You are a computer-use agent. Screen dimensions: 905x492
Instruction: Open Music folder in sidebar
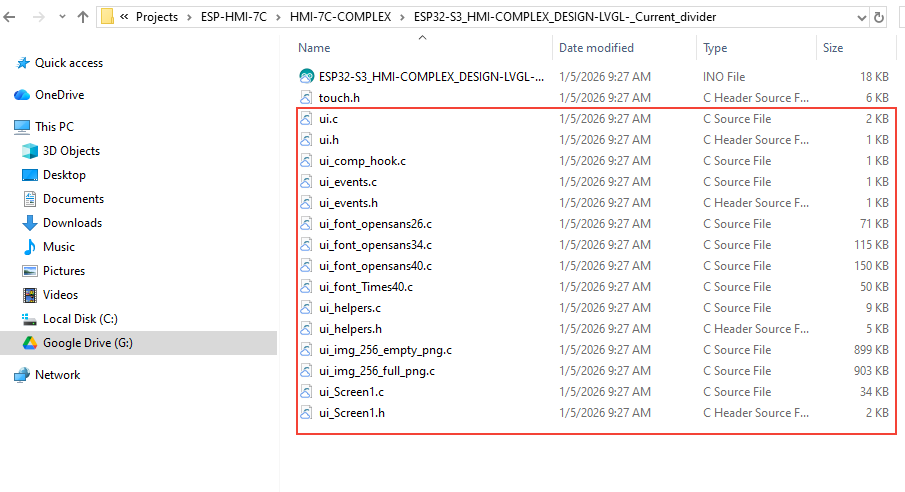tap(59, 247)
